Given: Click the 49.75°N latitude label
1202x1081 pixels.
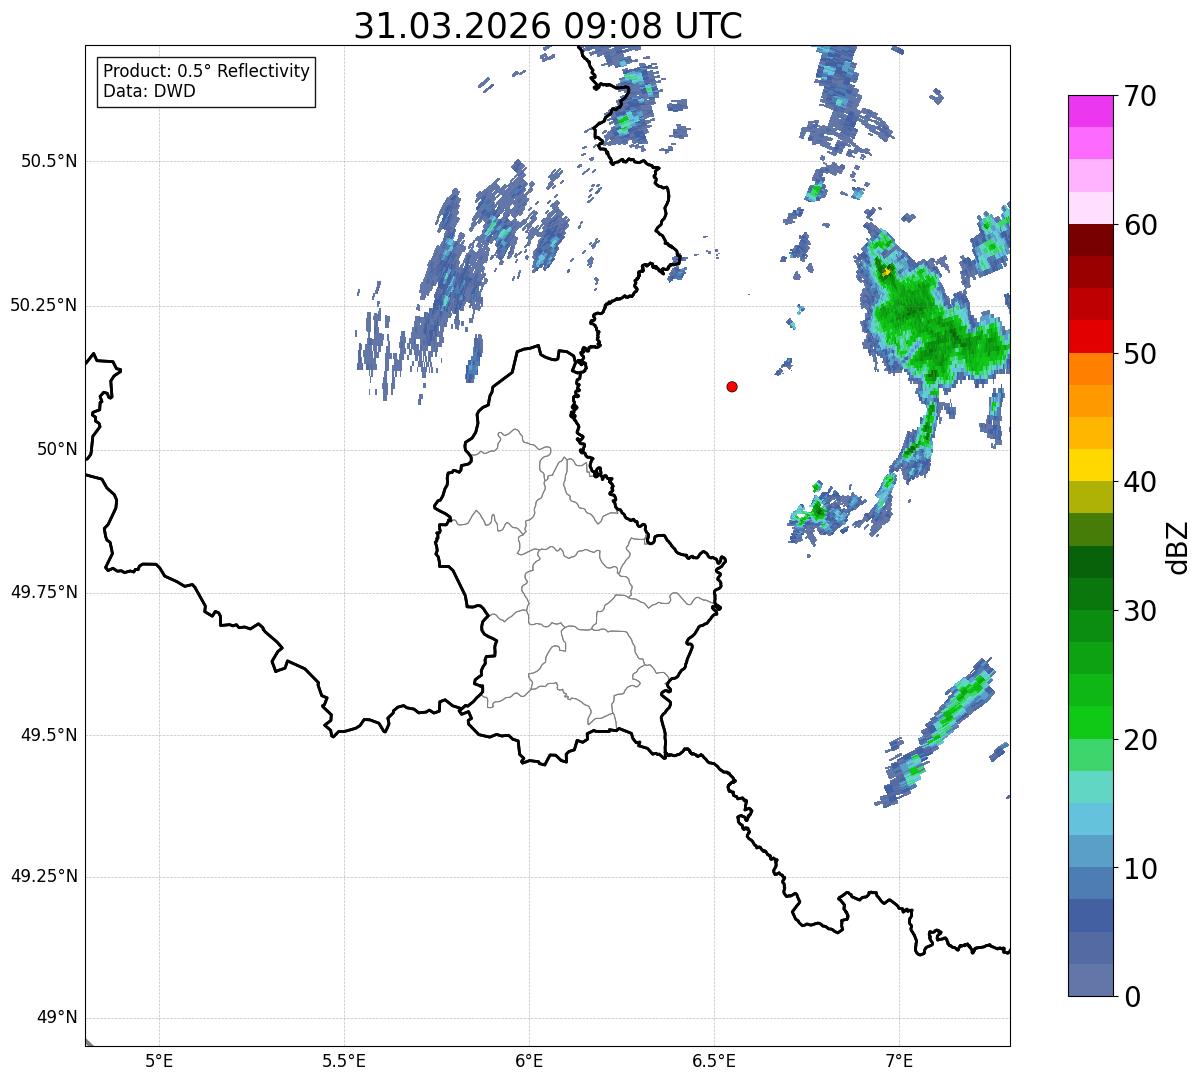Looking at the screenshot, I should (x=44, y=592).
